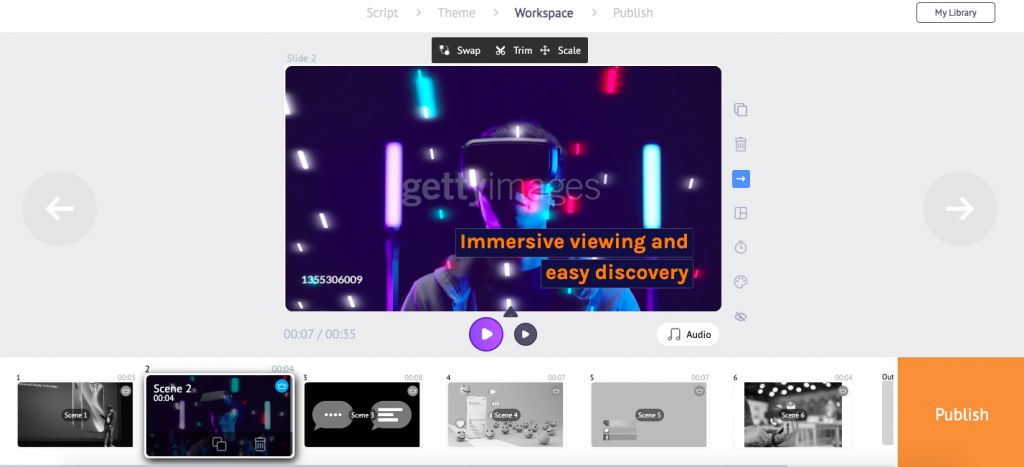Delete slide using the side toolbar trash icon

click(x=741, y=144)
